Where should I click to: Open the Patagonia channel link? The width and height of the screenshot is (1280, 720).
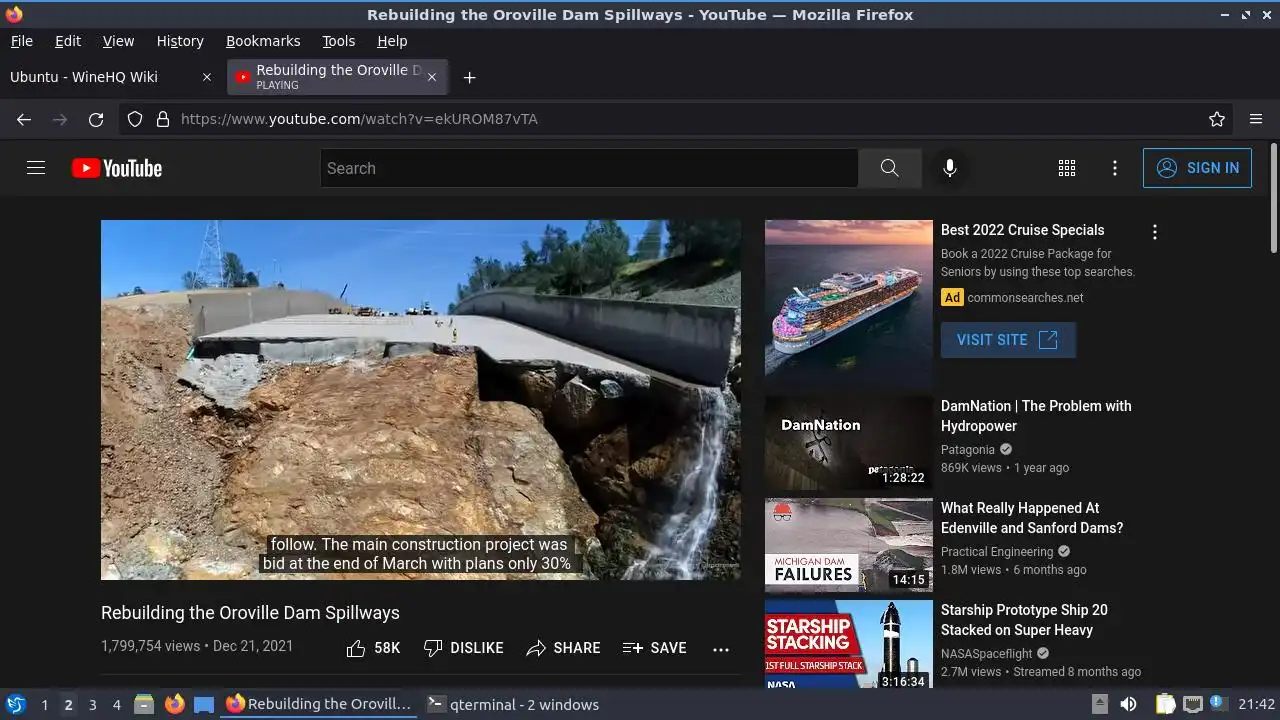click(968, 450)
